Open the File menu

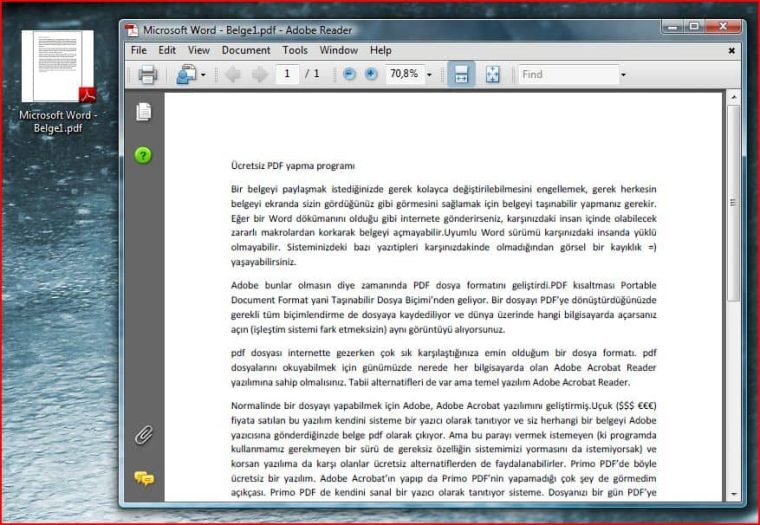[139, 50]
